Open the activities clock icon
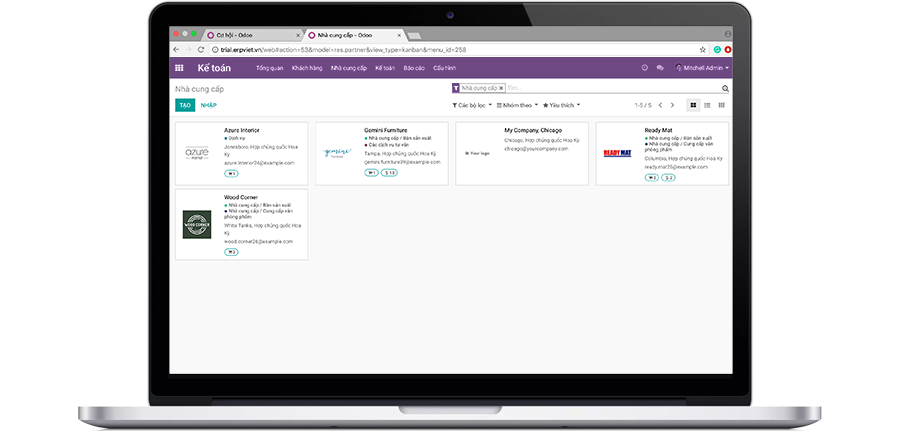 pyautogui.click(x=645, y=68)
